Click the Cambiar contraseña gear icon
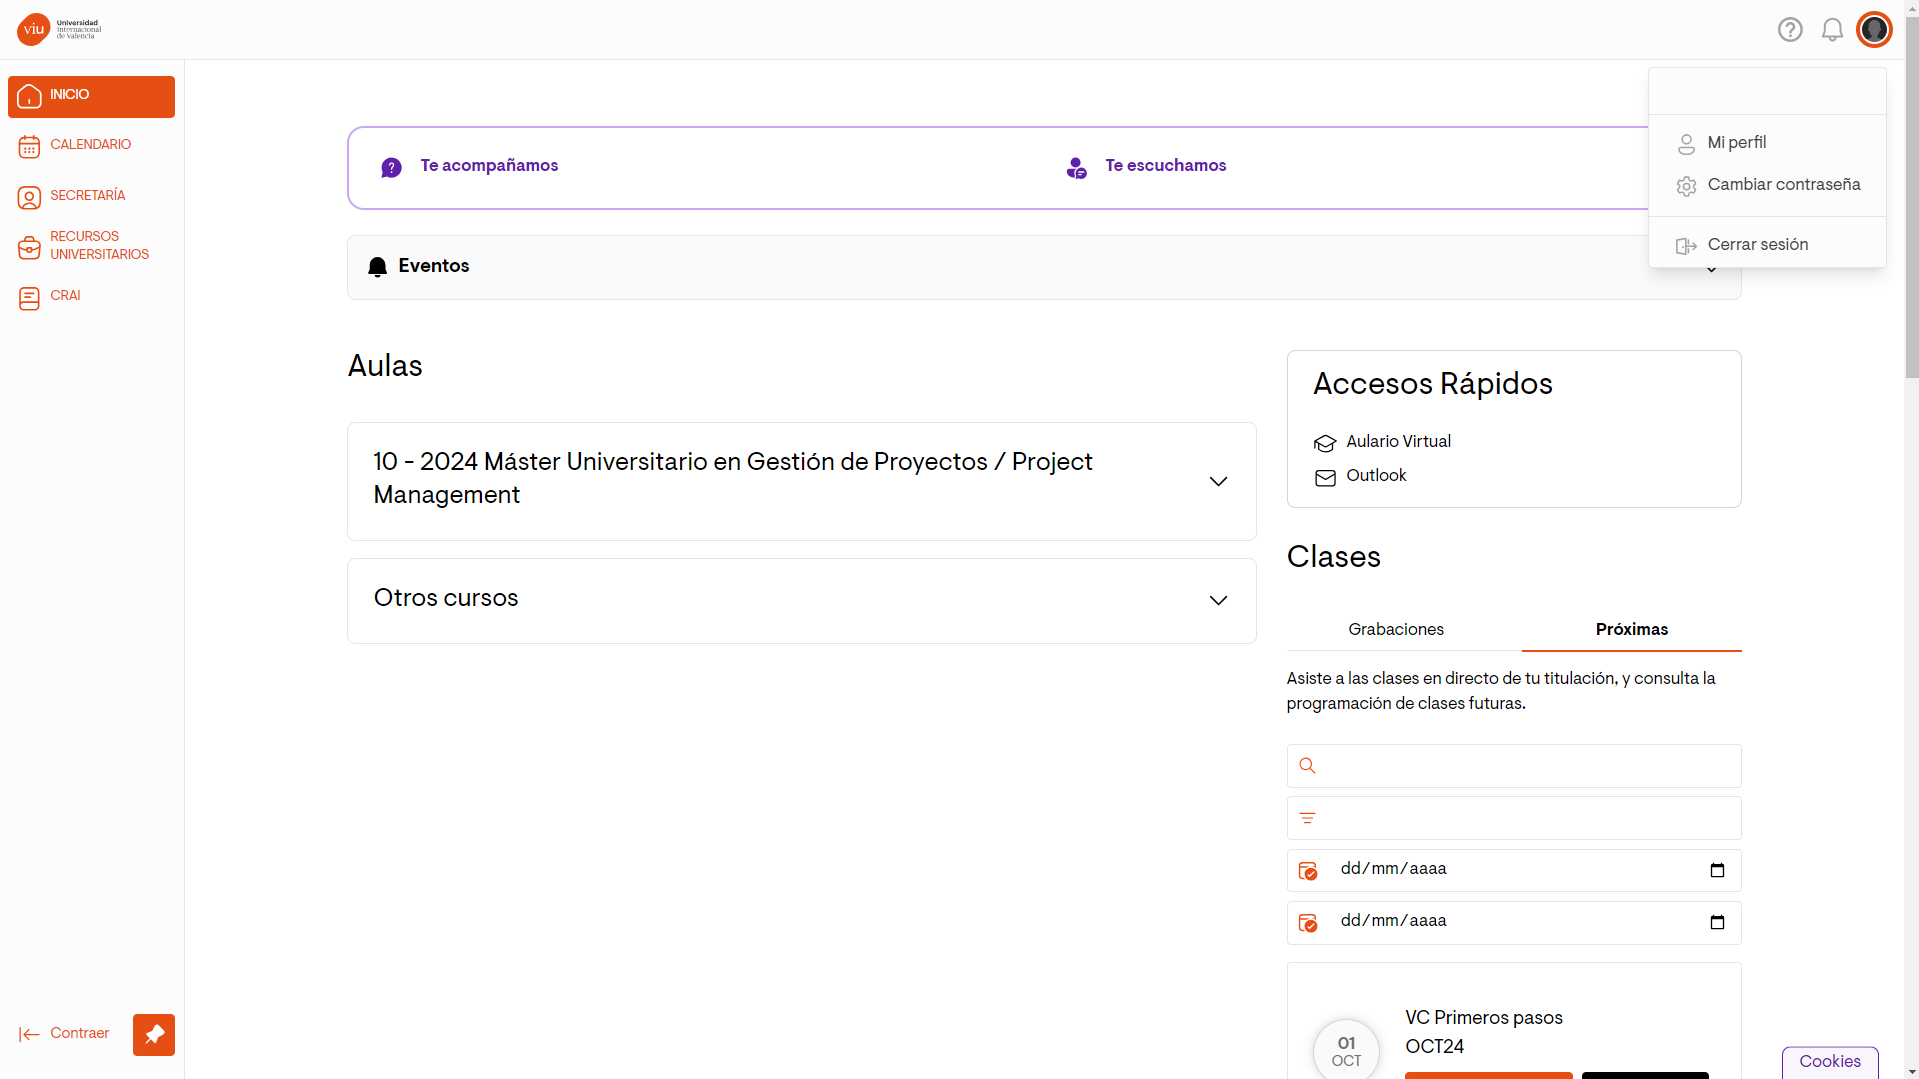1919x1079 pixels. click(1686, 187)
